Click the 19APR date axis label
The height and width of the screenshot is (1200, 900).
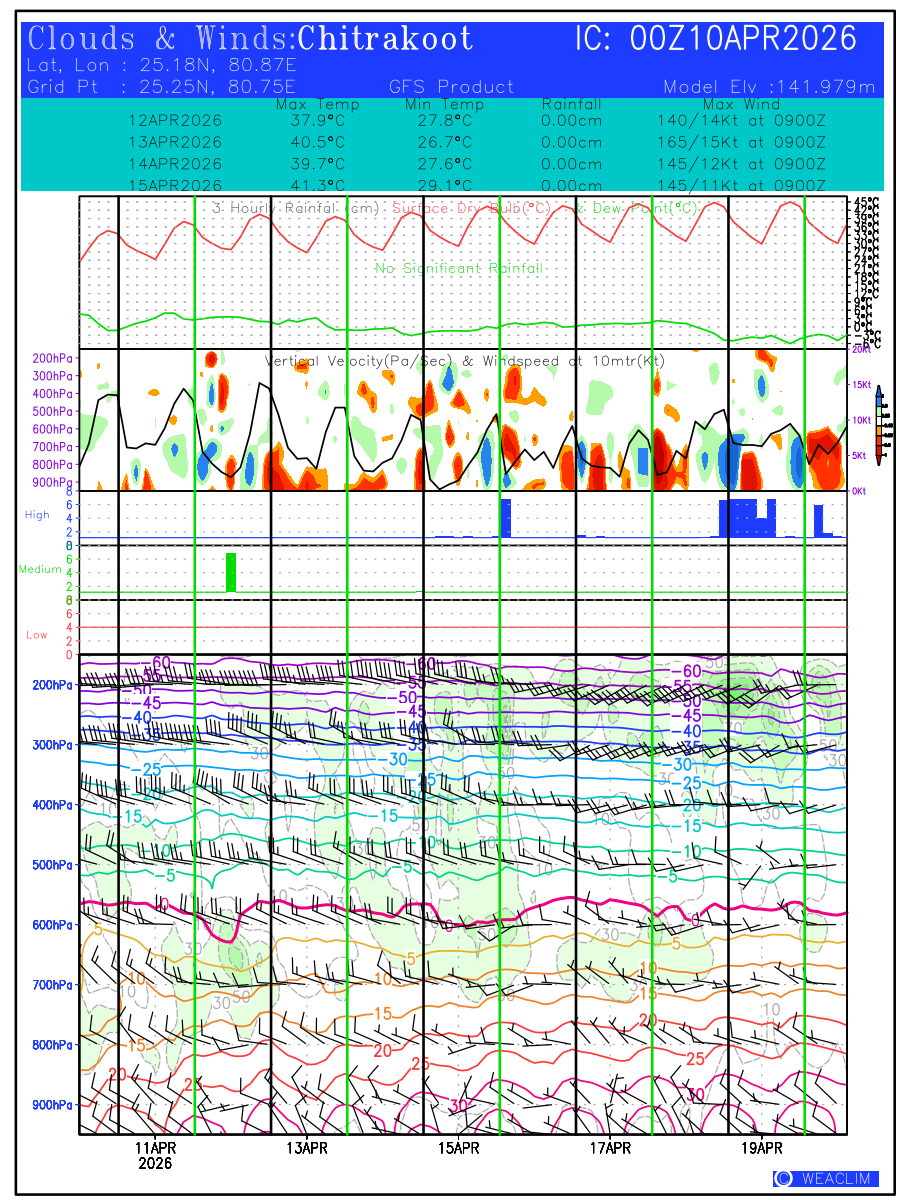762,1147
